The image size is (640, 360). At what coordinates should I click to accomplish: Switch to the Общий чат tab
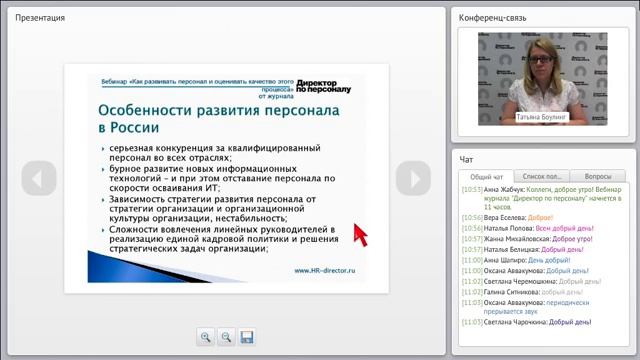tap(486, 177)
